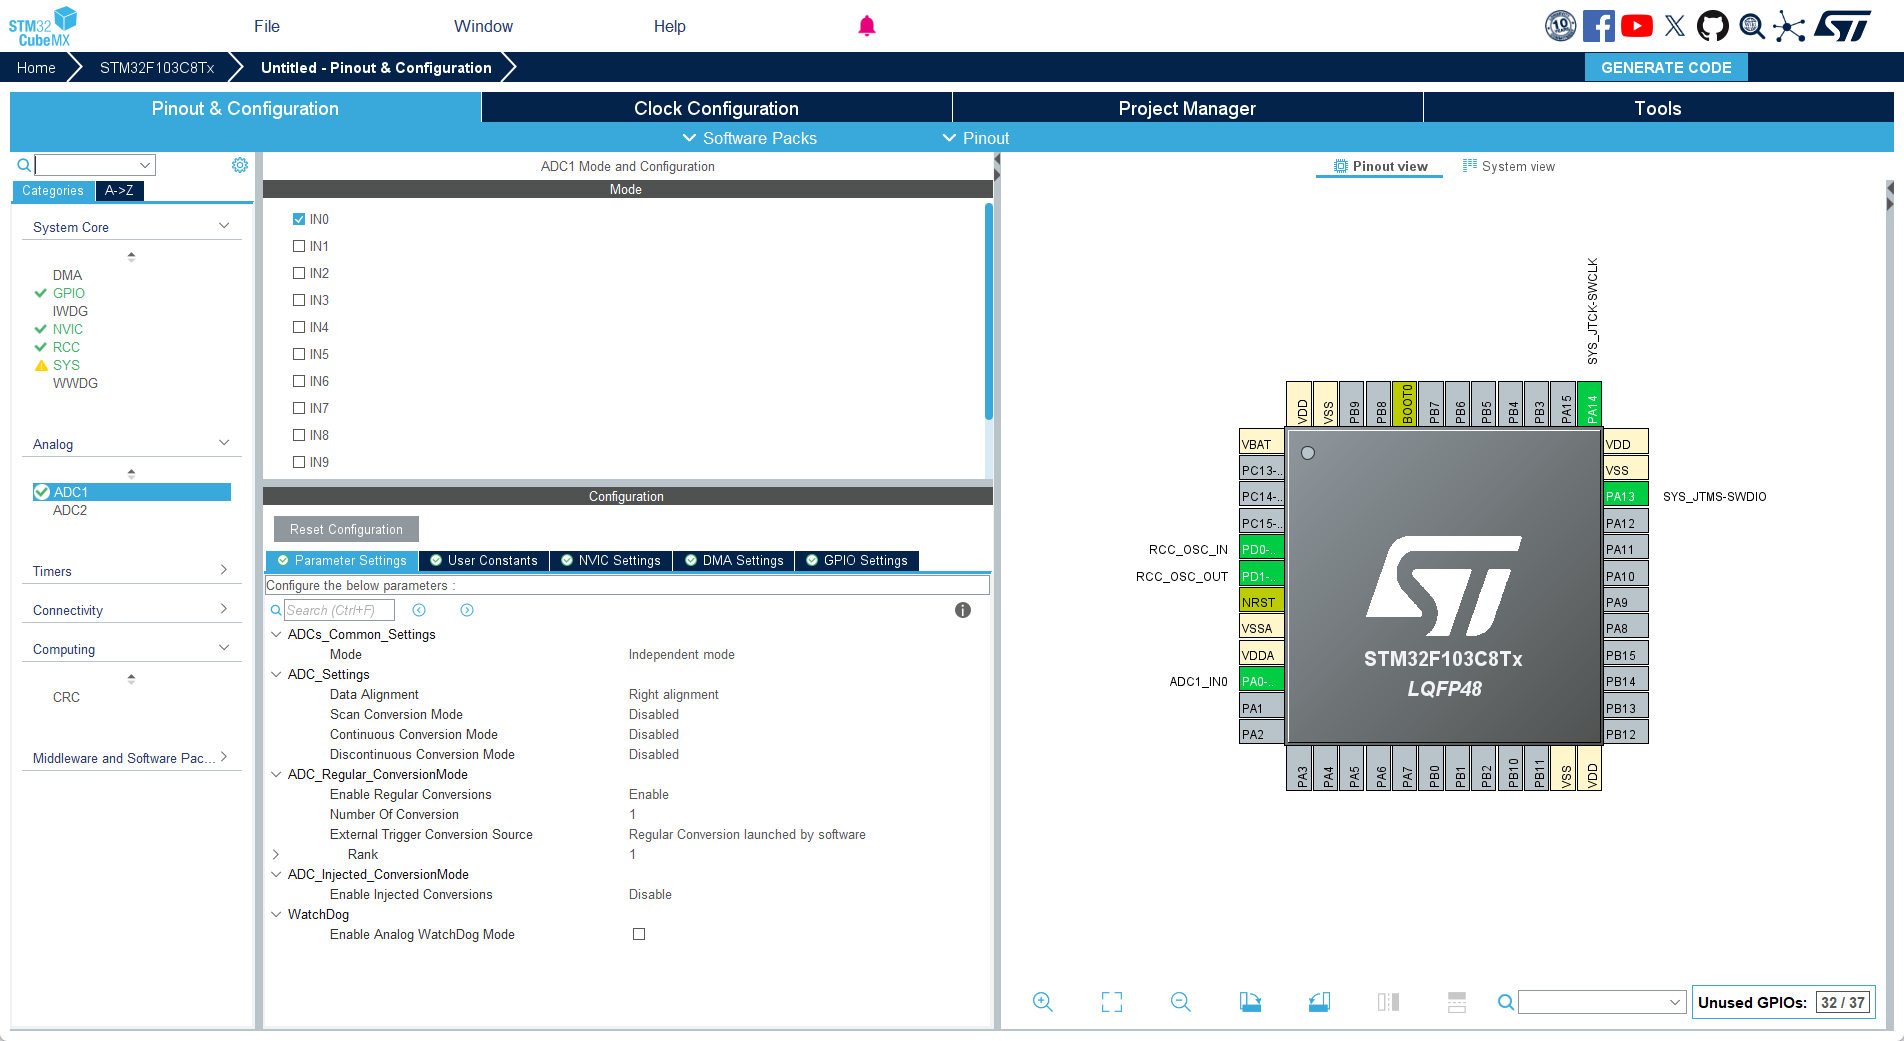Viewport: 1904px width, 1041px height.
Task: Open the DMA Settings tab
Action: (x=733, y=561)
